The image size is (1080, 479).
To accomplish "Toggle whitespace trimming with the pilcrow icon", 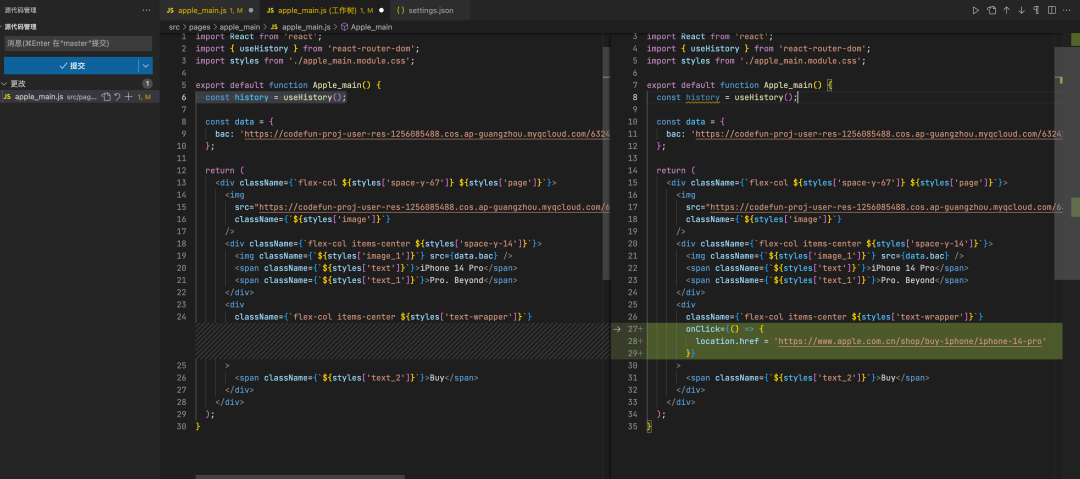I will pos(1037,10).
